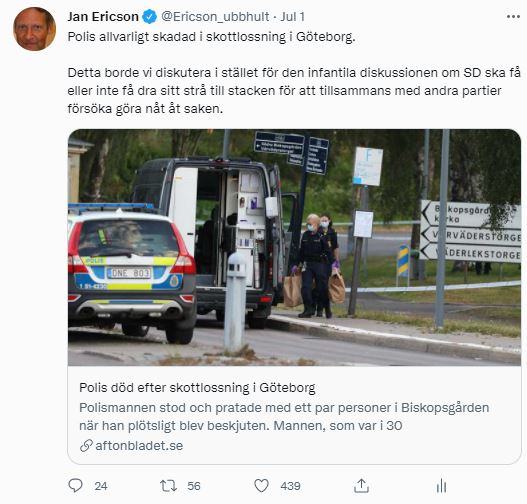Click the tweet text about Göteborg
Image resolution: width=527 pixels, height=504 pixels.
(x=211, y=37)
